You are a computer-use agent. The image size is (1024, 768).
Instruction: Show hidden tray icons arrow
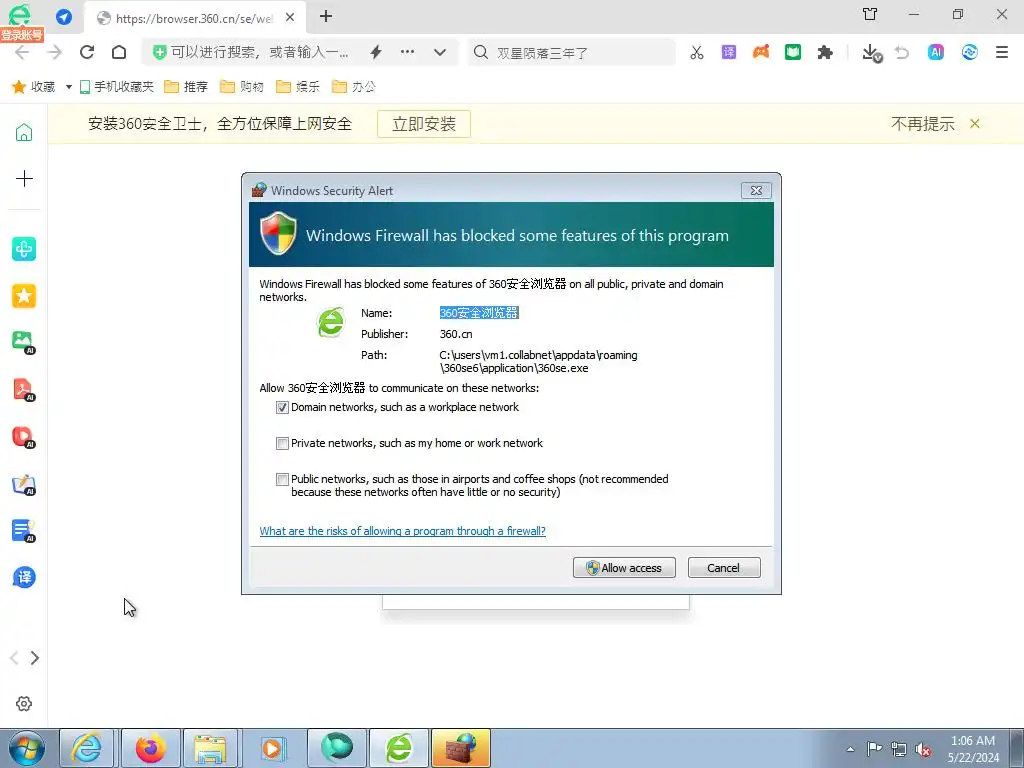(x=850, y=748)
